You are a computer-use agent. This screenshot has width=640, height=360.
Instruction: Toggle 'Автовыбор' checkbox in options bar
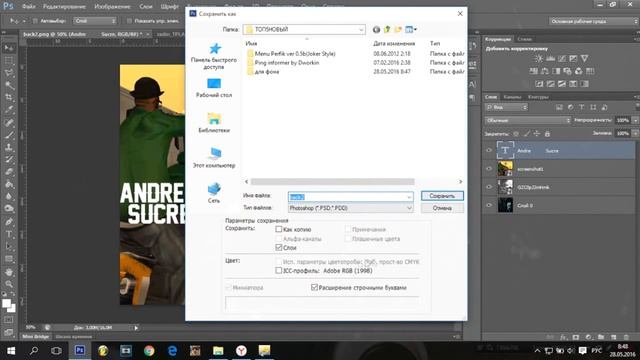[x=36, y=21]
